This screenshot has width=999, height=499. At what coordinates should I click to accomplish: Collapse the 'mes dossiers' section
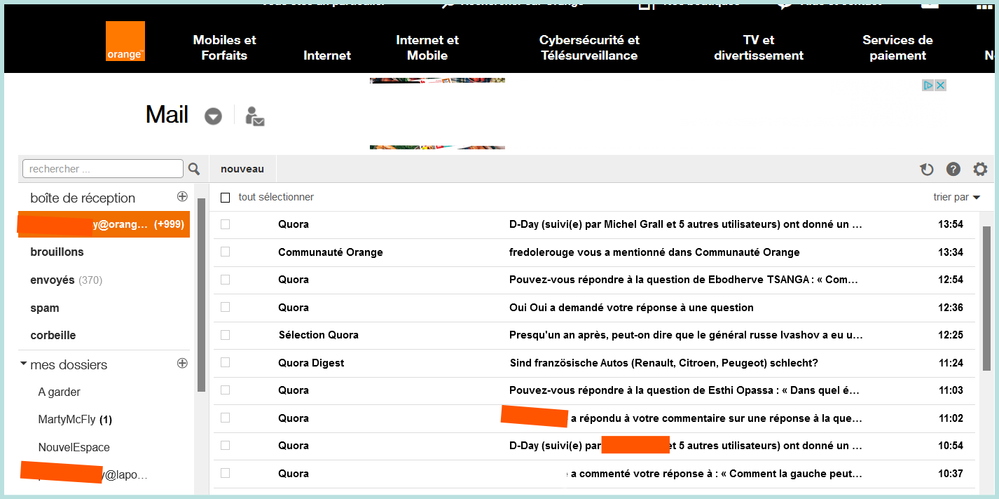coord(24,364)
